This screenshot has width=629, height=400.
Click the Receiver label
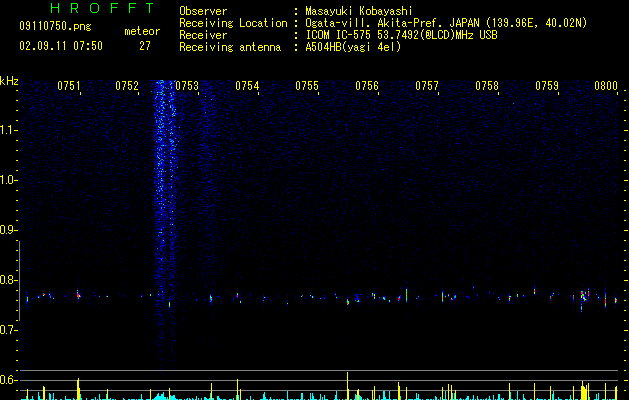(x=203, y=35)
